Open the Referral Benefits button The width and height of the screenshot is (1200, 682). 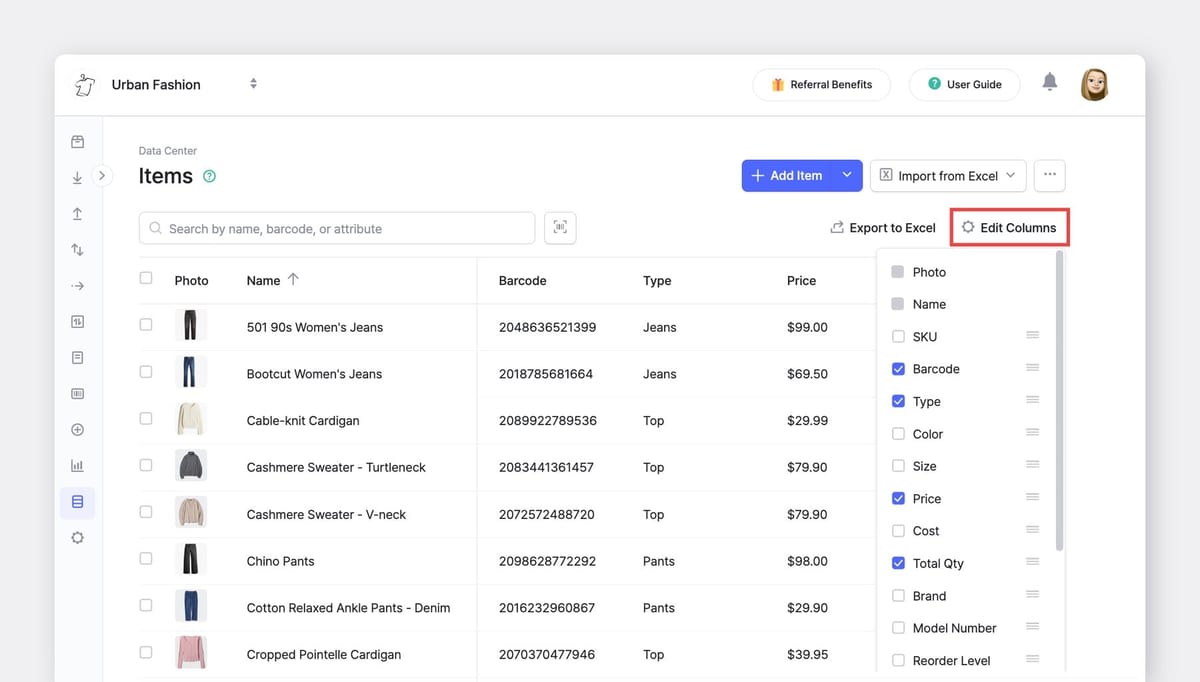tap(821, 85)
